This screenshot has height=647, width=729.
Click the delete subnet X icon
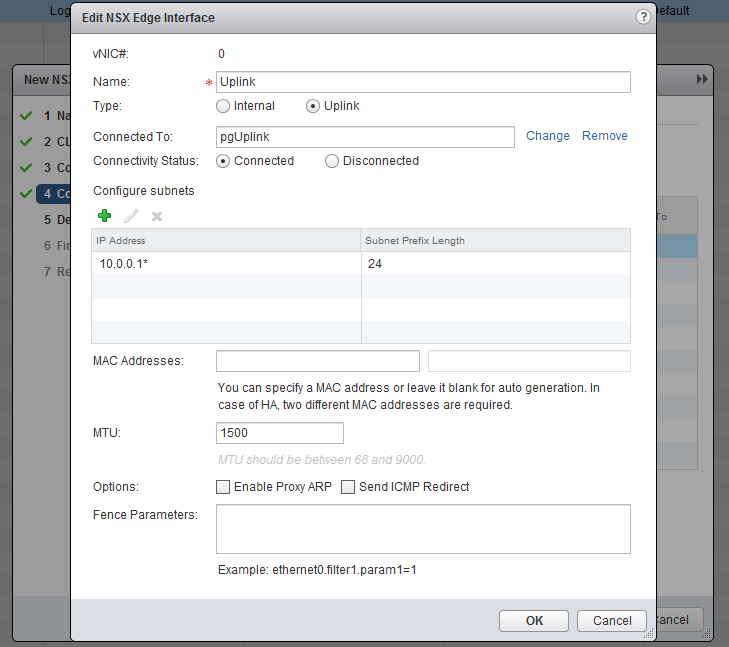coord(156,215)
